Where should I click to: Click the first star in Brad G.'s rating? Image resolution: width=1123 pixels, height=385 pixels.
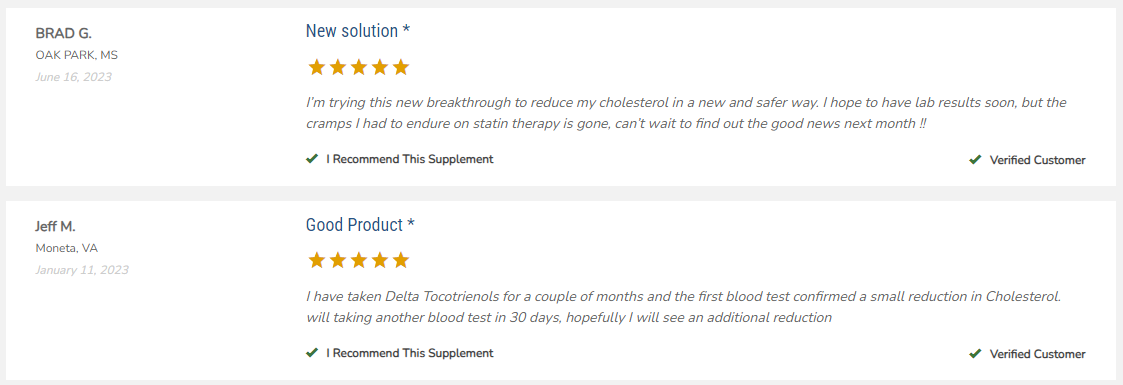pyautogui.click(x=317, y=68)
